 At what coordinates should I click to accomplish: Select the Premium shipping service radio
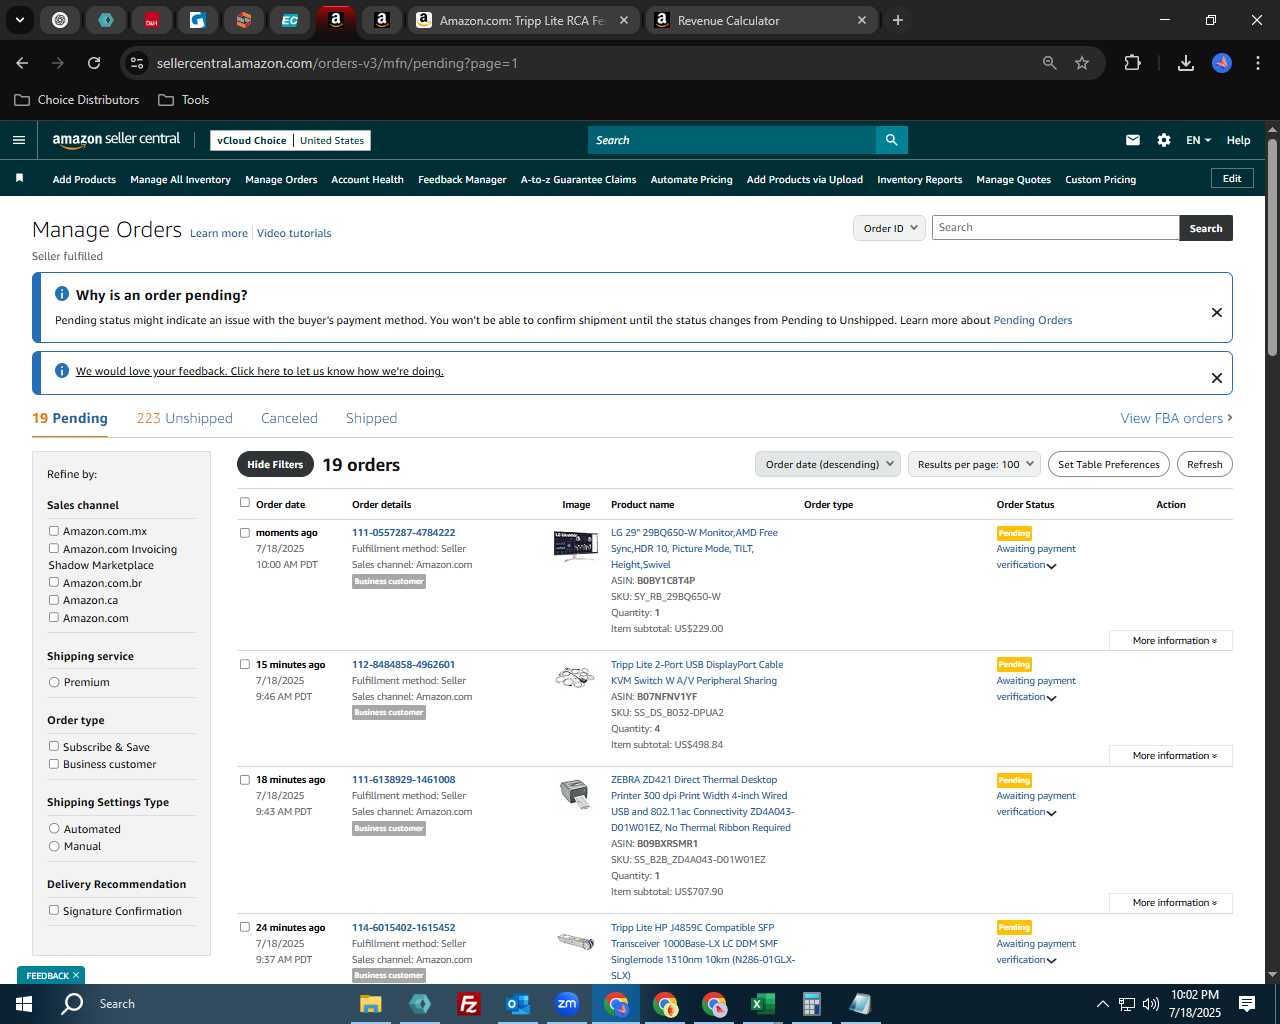point(54,682)
